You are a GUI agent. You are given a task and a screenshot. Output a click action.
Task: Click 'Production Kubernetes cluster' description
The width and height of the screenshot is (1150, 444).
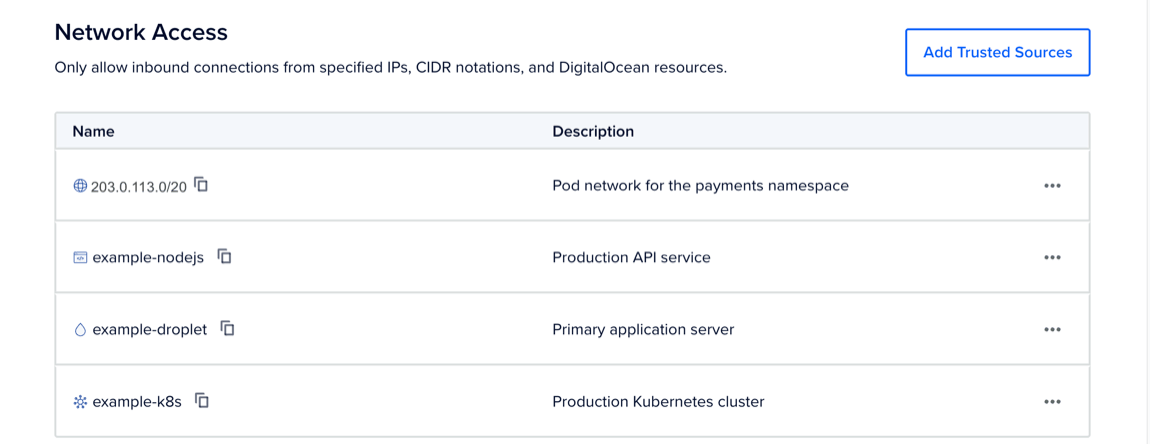click(659, 401)
